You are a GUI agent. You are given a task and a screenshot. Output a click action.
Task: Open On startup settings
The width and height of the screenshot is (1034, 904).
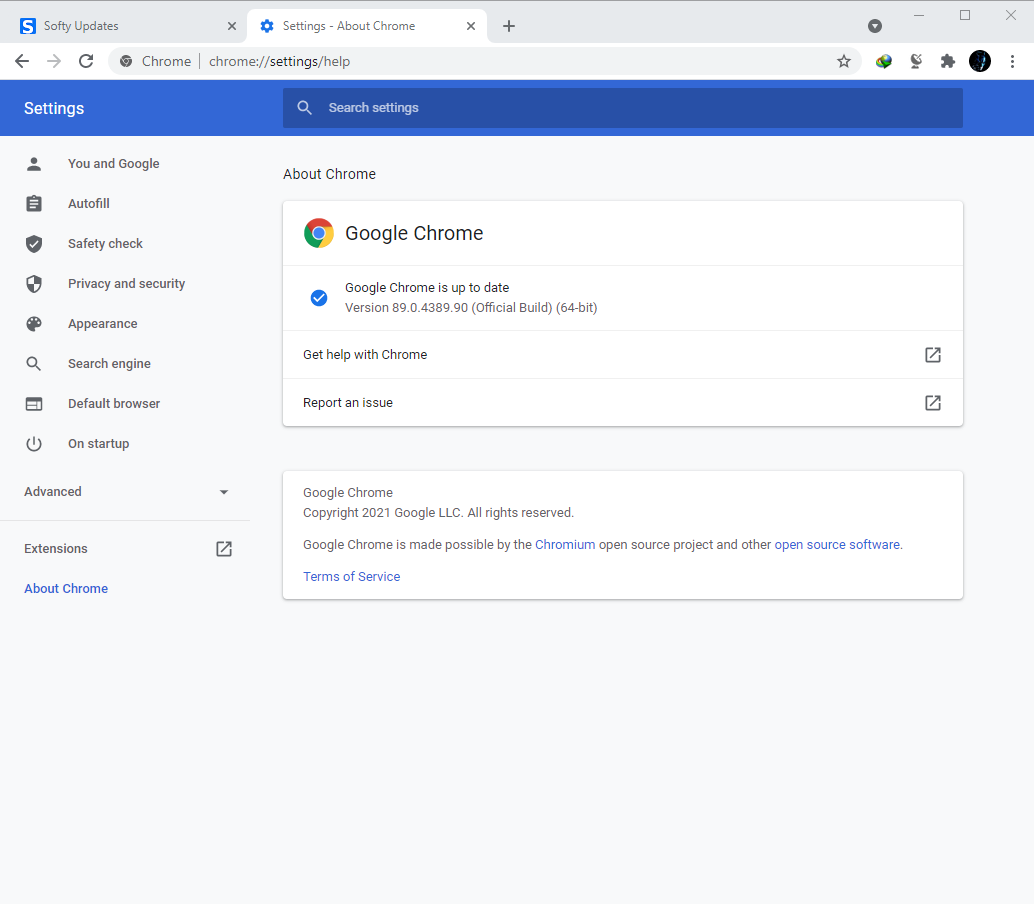pyautogui.click(x=98, y=444)
